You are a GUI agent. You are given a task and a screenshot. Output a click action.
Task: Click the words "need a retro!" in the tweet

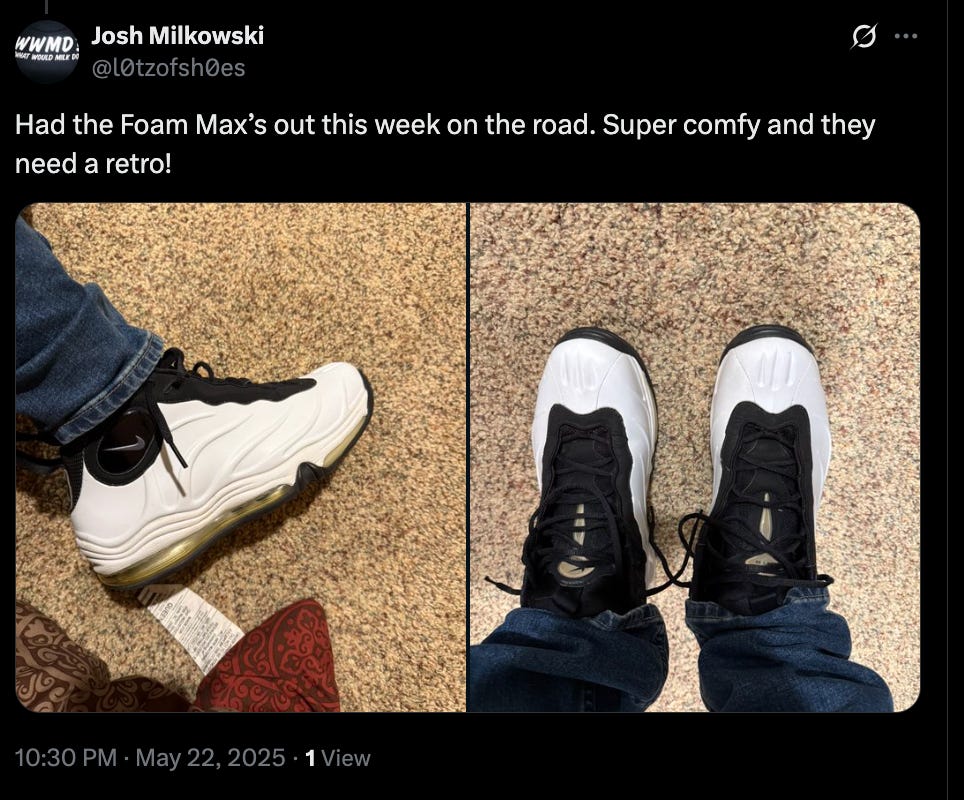point(93,164)
